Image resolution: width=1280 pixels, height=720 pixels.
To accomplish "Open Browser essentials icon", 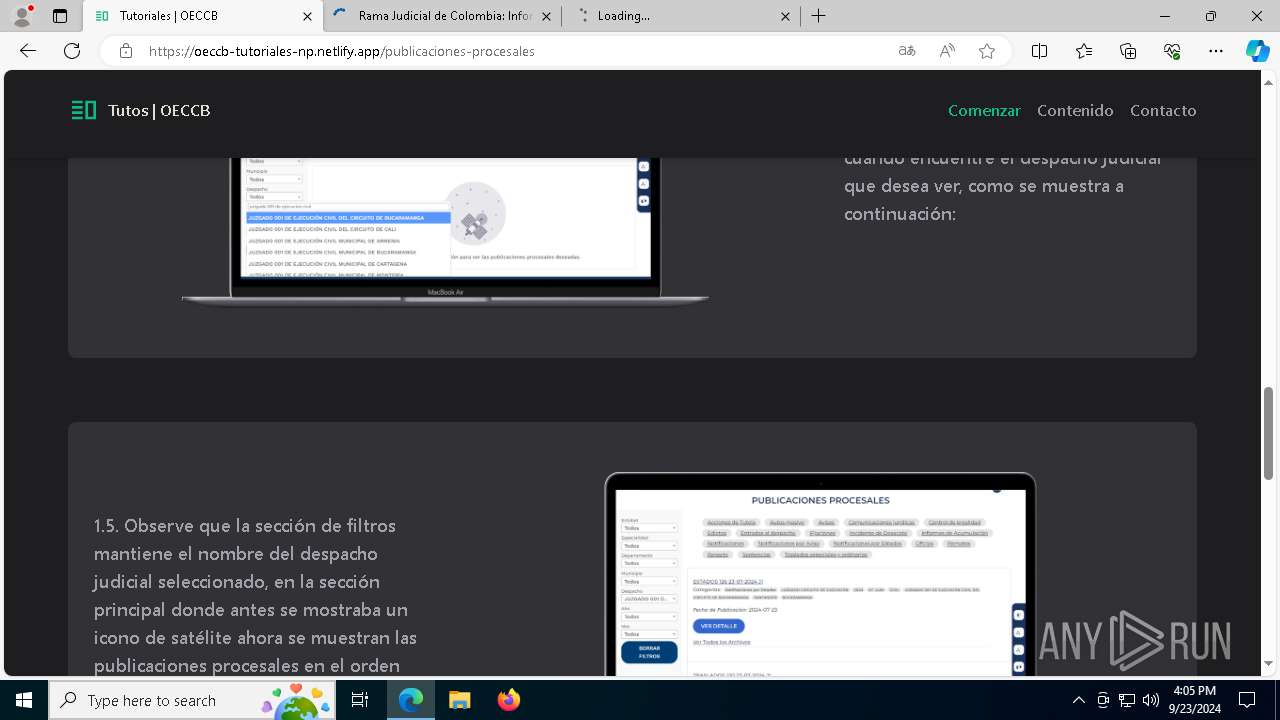I will click(1172, 51).
